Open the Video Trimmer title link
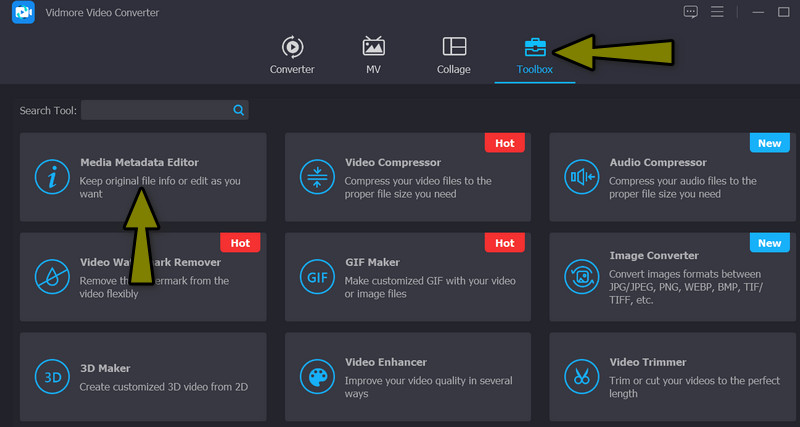 [645, 362]
